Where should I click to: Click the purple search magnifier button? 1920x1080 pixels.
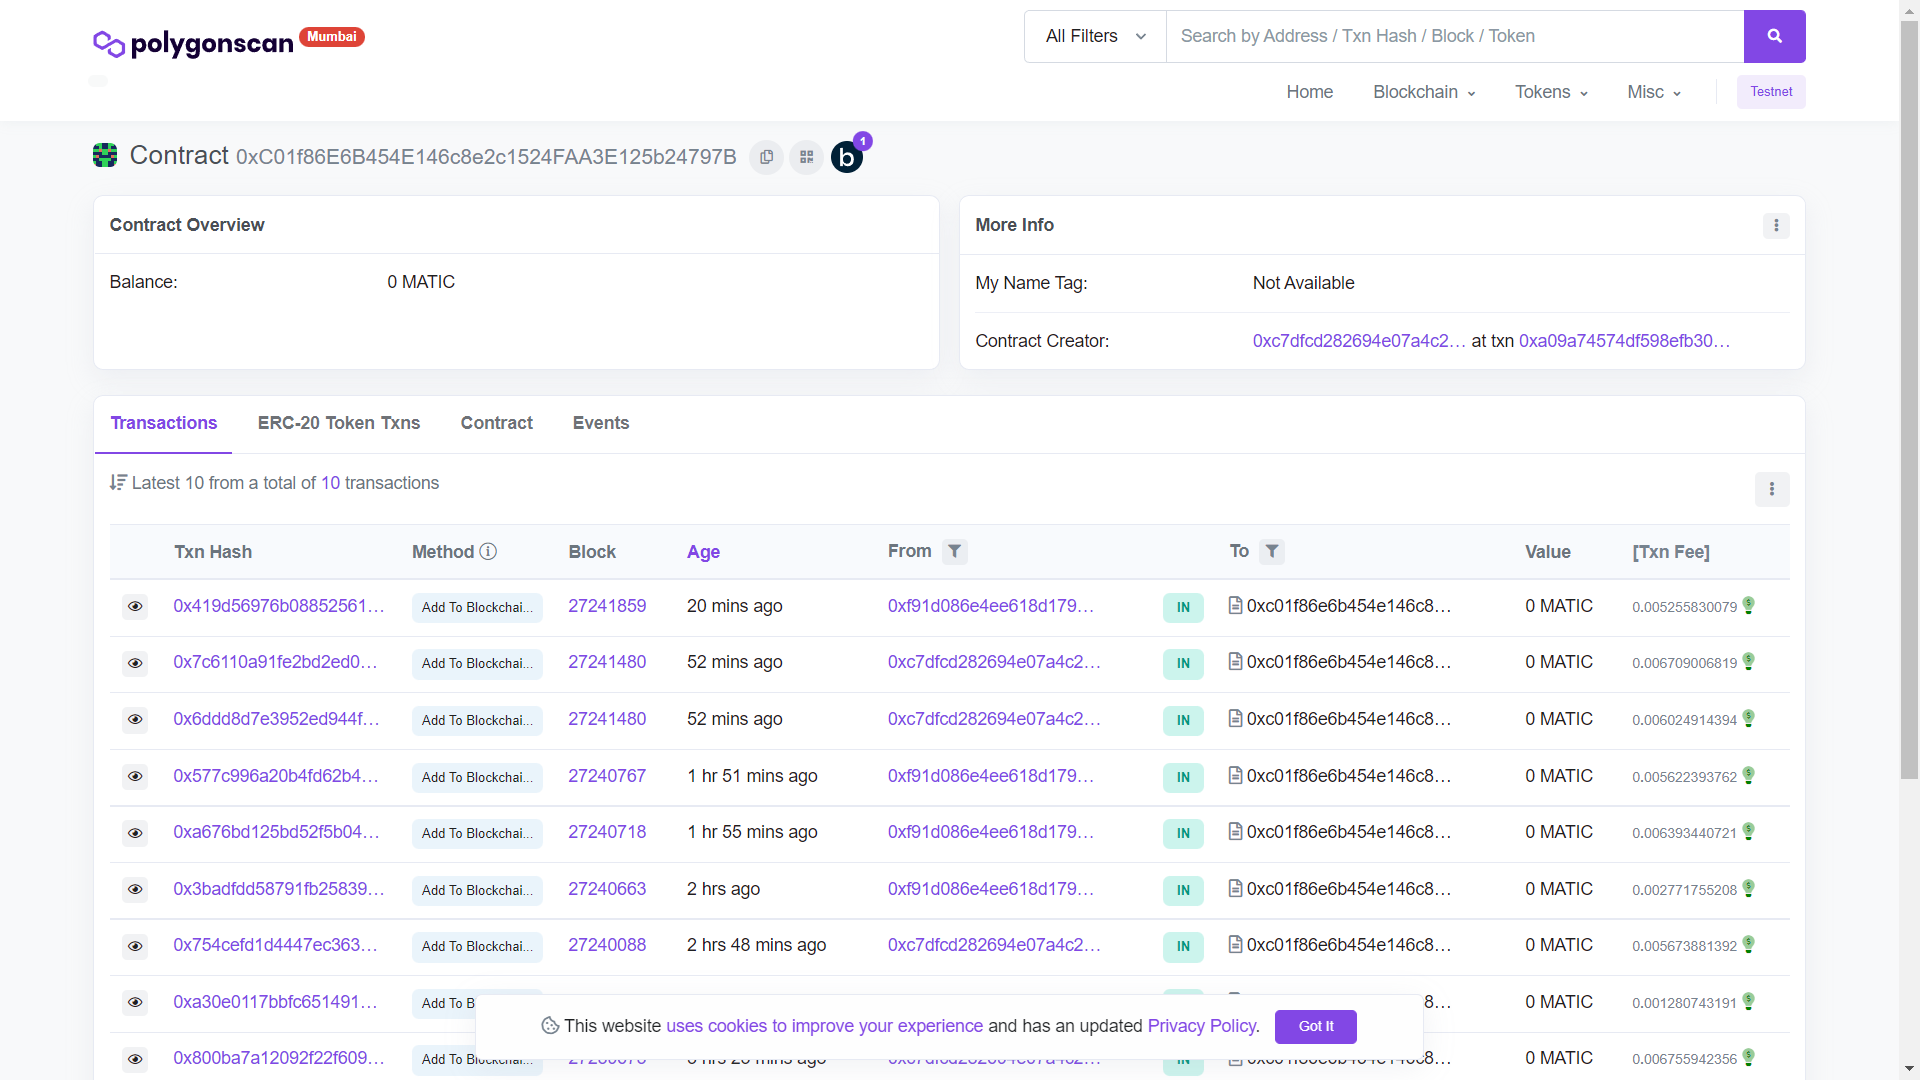click(x=1774, y=36)
